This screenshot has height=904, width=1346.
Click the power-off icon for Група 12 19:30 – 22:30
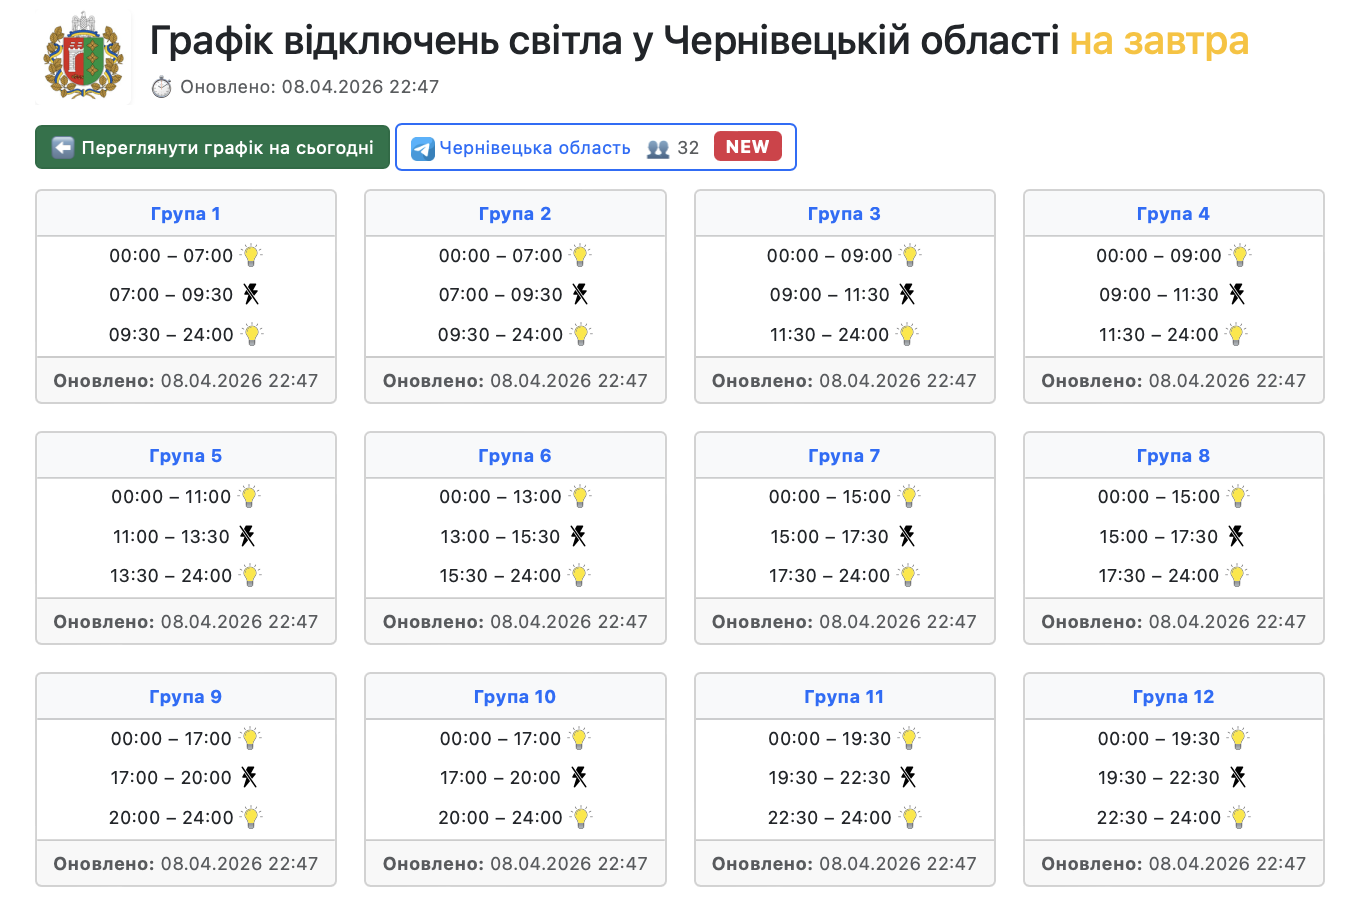(x=1238, y=777)
